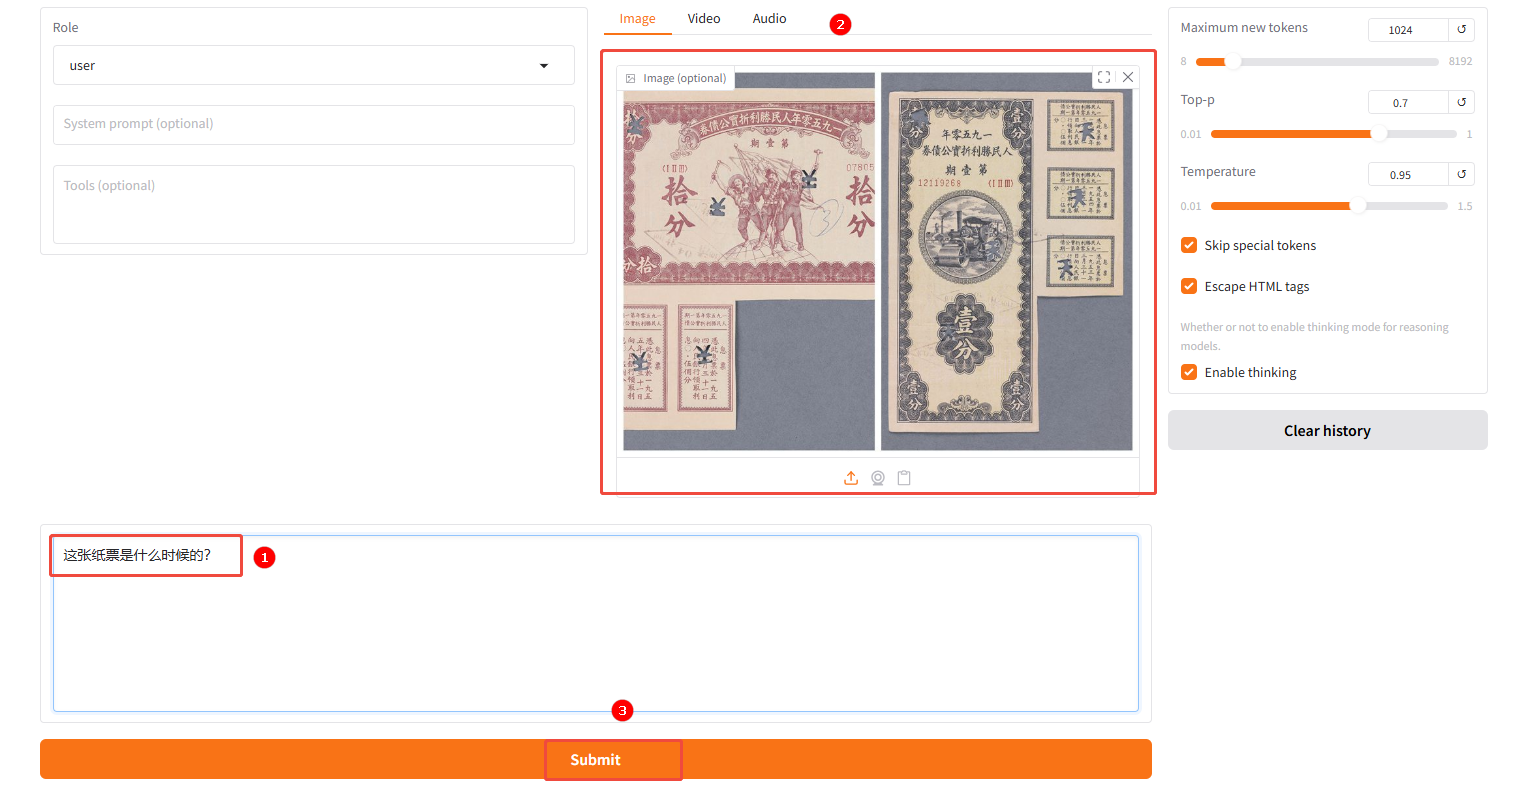Open the image in fullscreen view
The width and height of the screenshot is (1533, 788).
(1104, 77)
